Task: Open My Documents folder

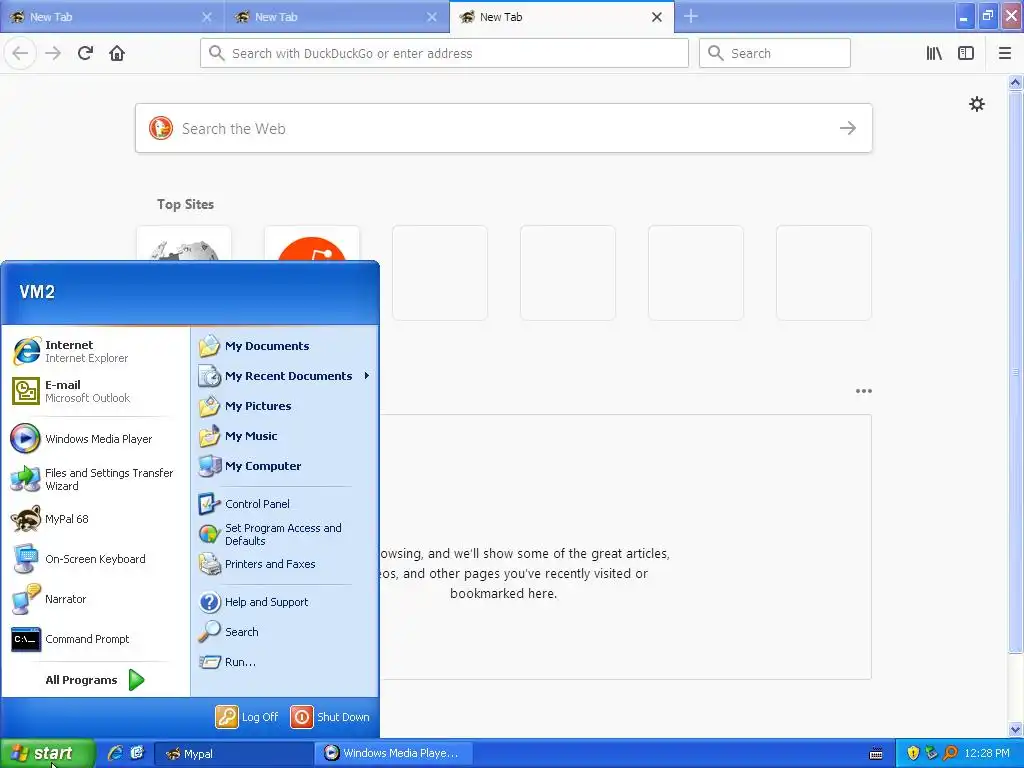Action: click(x=285, y=346)
